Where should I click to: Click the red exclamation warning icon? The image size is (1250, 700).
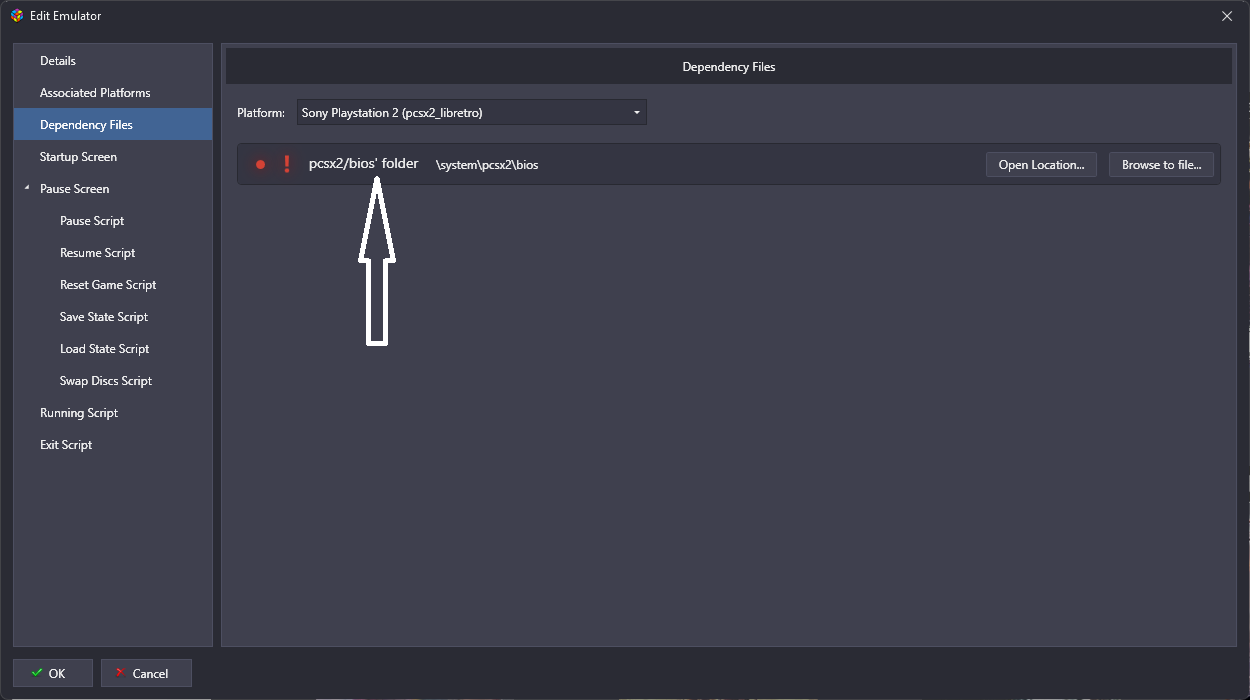pyautogui.click(x=287, y=164)
